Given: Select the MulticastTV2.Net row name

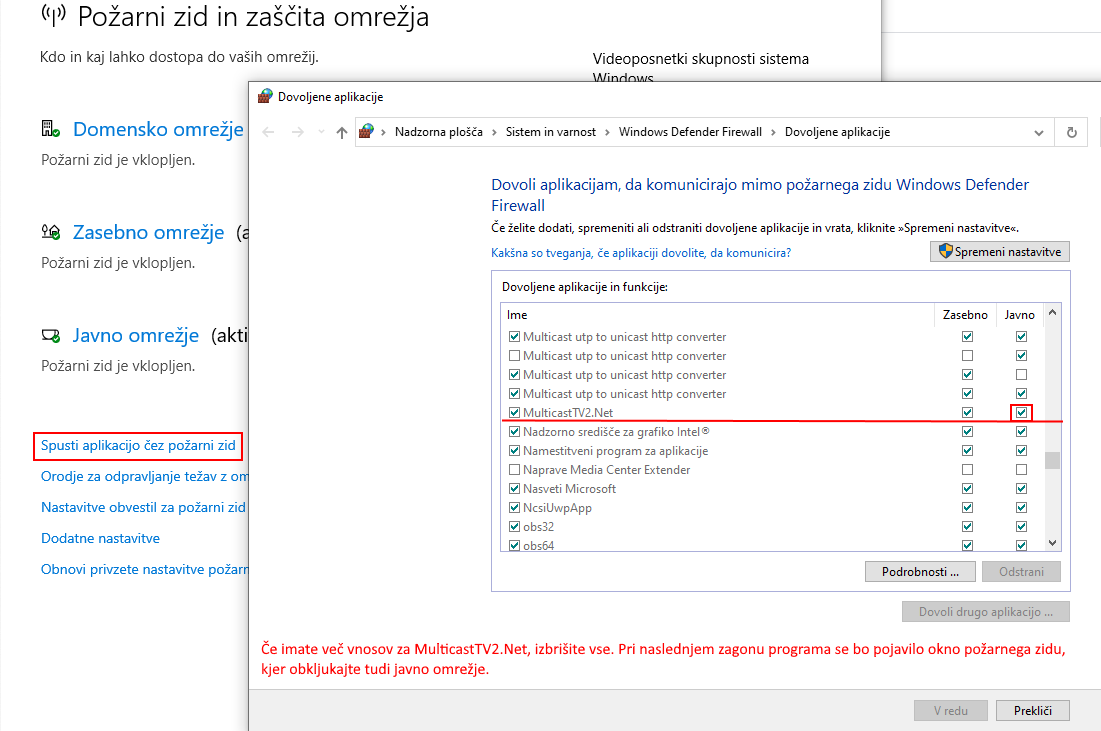Looking at the screenshot, I should point(568,413).
